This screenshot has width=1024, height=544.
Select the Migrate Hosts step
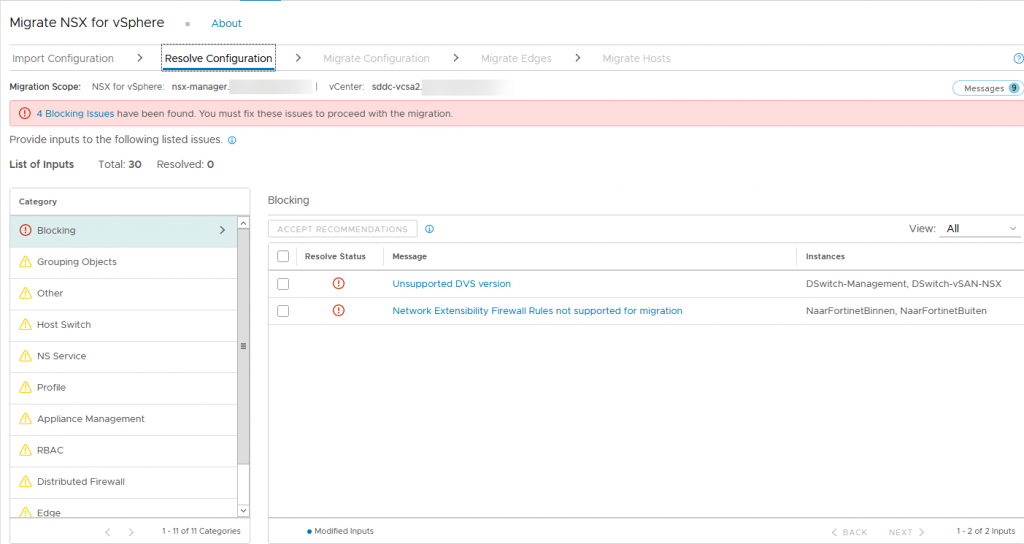(x=636, y=58)
